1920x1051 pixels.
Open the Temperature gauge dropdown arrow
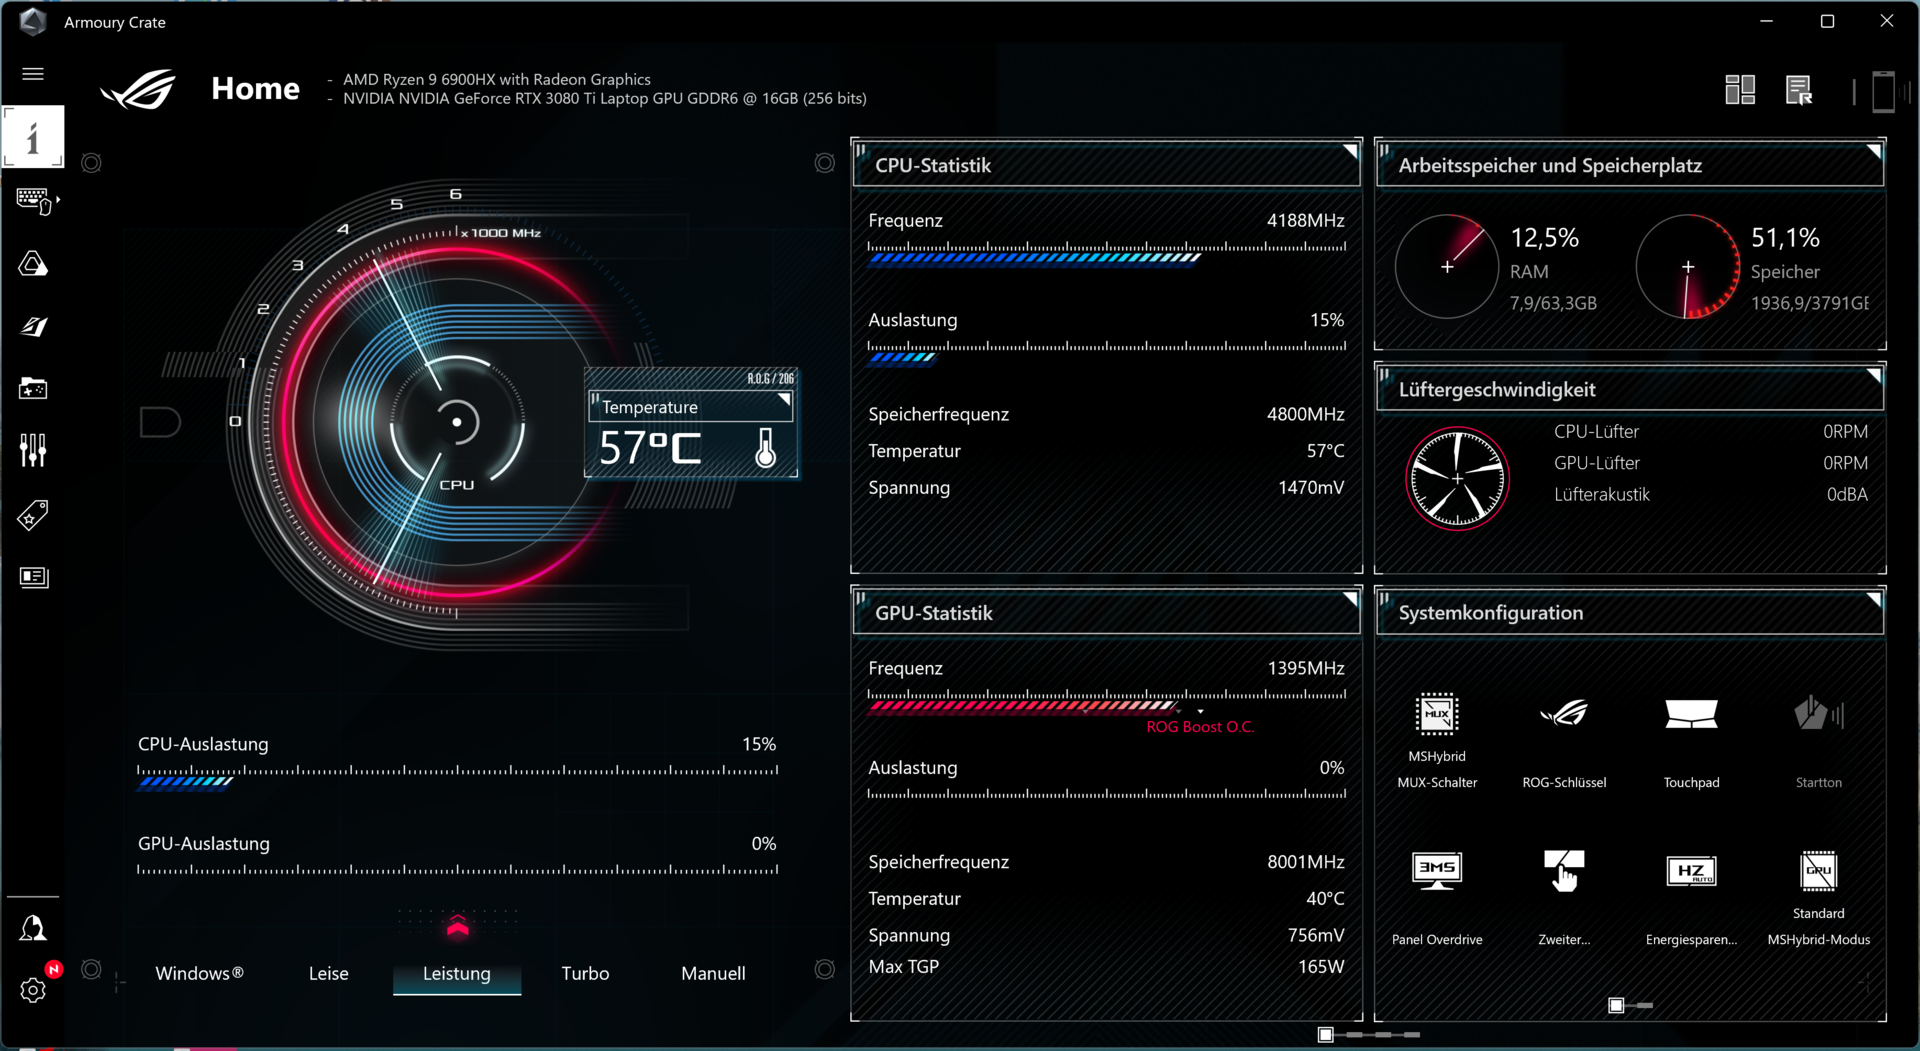(x=784, y=401)
